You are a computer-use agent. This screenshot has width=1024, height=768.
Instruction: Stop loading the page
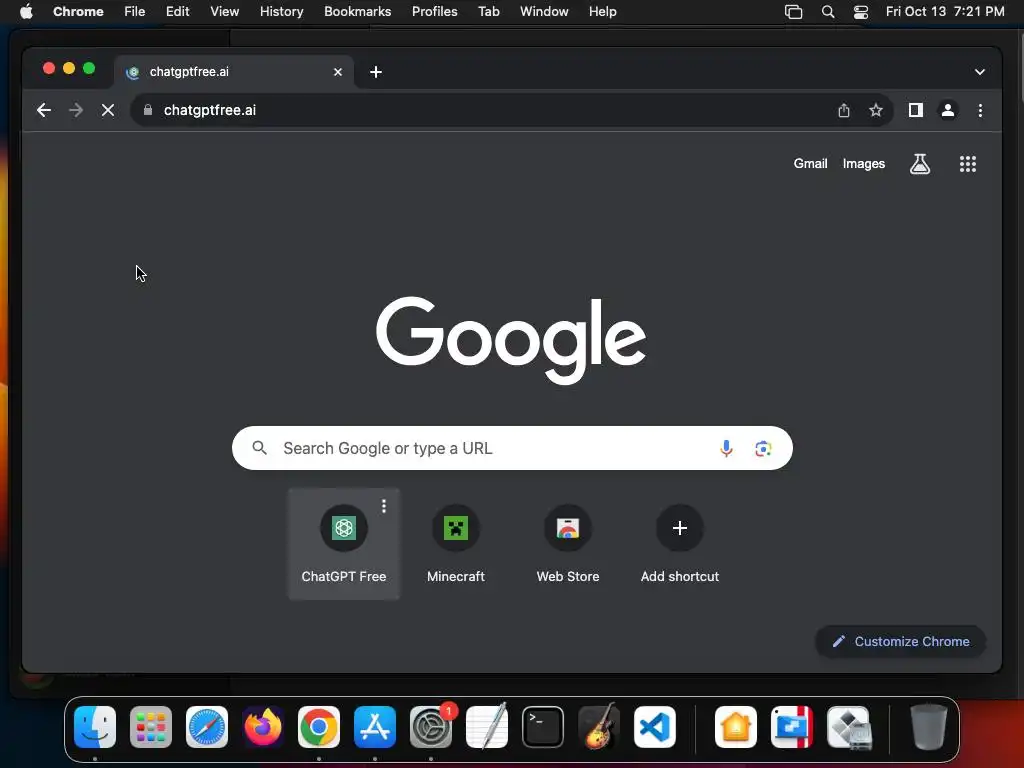(108, 110)
